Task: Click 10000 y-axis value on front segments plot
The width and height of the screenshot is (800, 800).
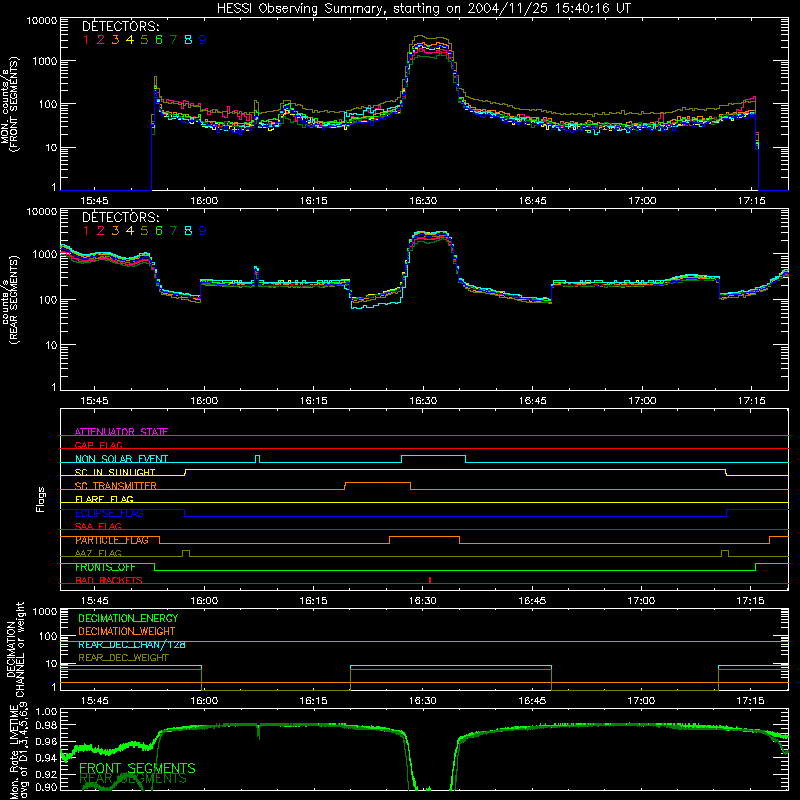Action: click(x=42, y=20)
